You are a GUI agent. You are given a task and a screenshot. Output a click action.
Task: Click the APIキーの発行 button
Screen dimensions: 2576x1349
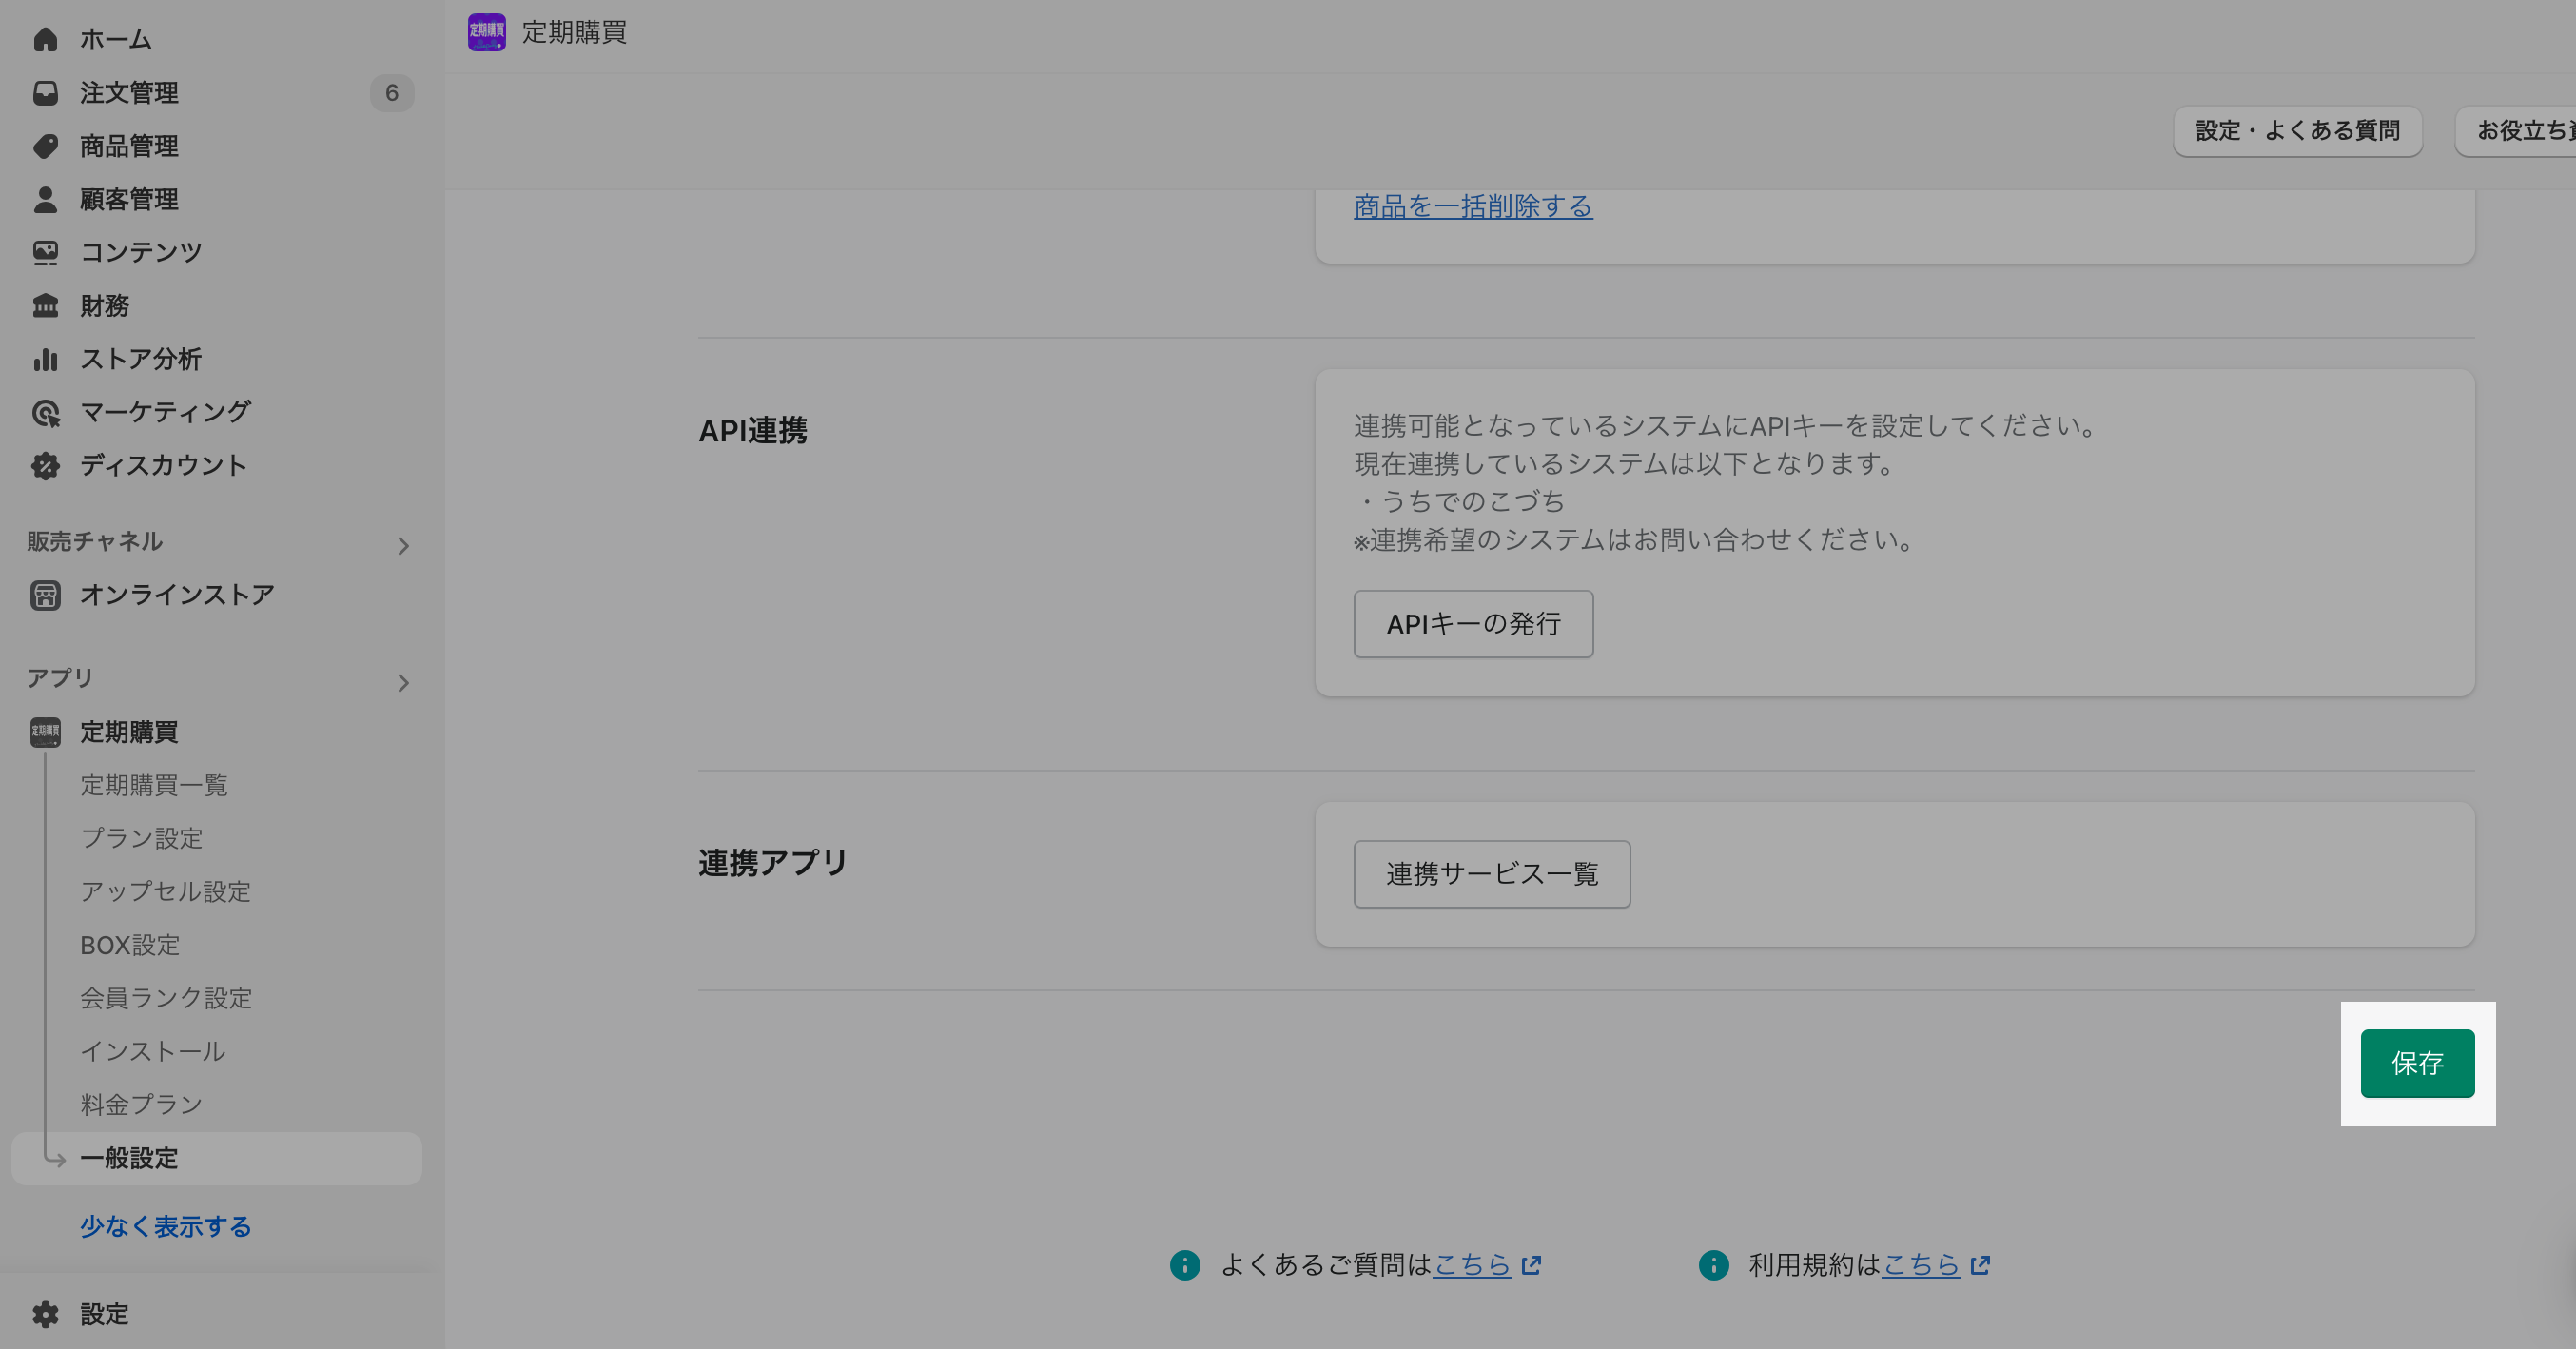coord(1473,624)
